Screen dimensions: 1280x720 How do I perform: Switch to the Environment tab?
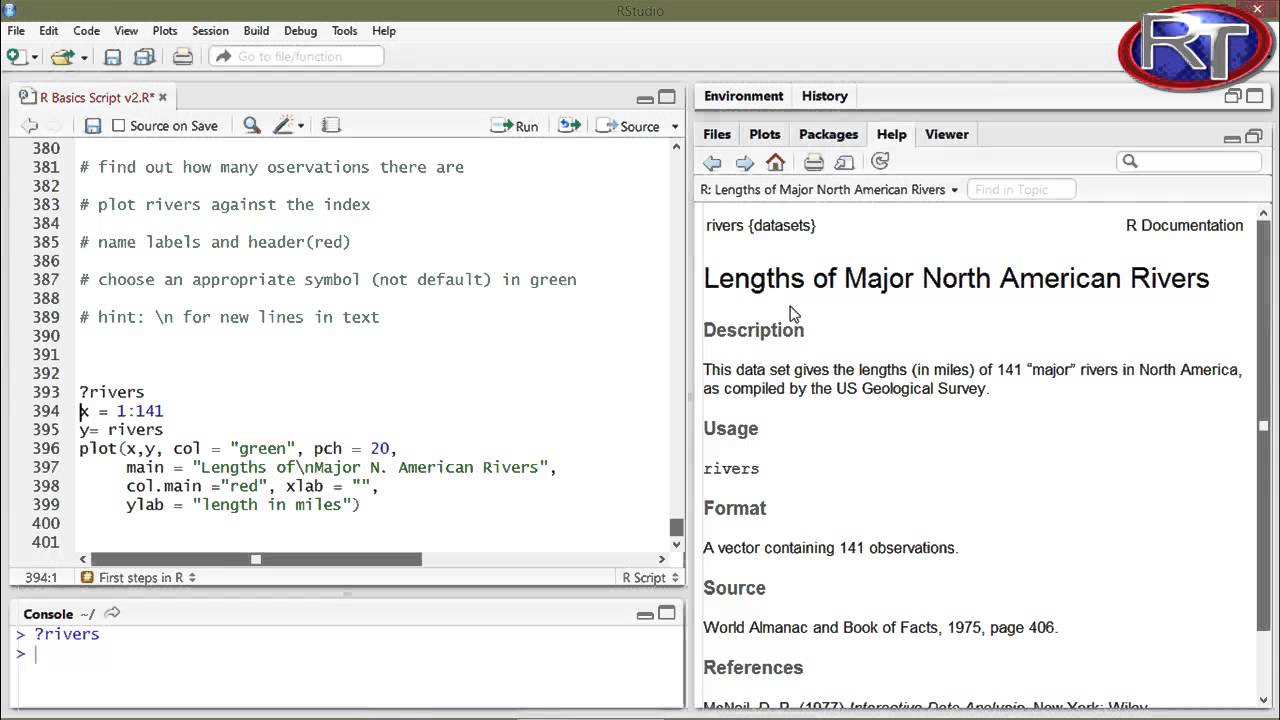coord(743,96)
